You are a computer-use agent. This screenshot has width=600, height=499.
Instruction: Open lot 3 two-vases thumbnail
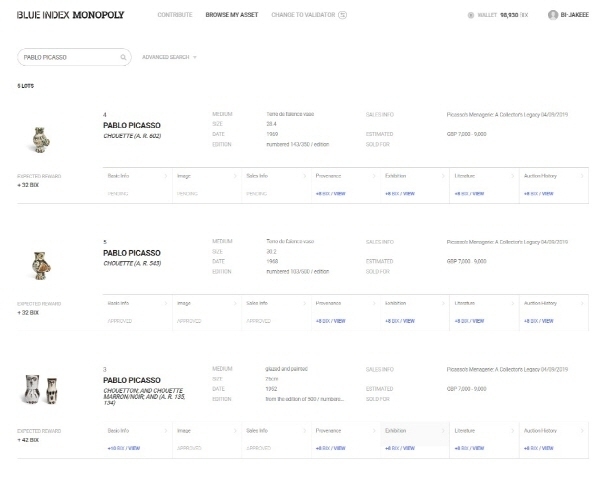41,389
